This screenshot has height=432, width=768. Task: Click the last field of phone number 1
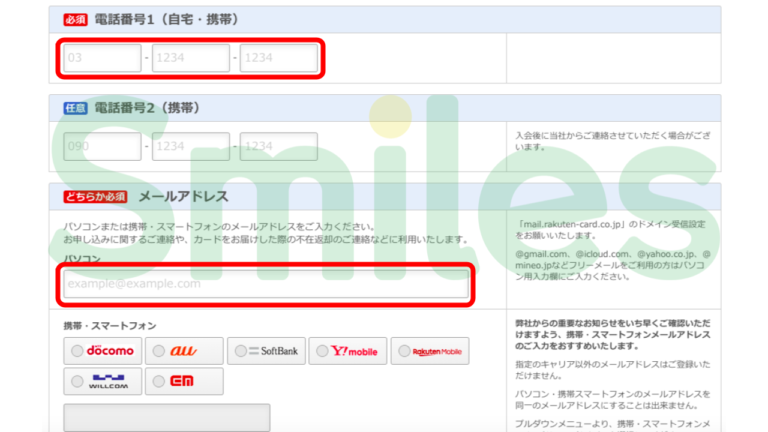pos(279,58)
